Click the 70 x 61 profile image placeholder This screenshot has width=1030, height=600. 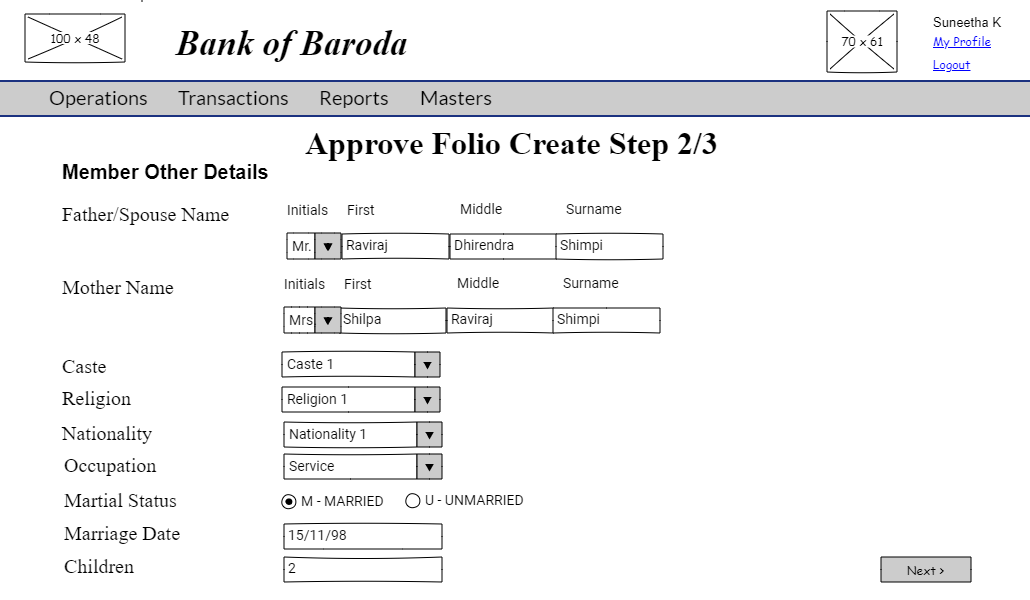[x=861, y=41]
